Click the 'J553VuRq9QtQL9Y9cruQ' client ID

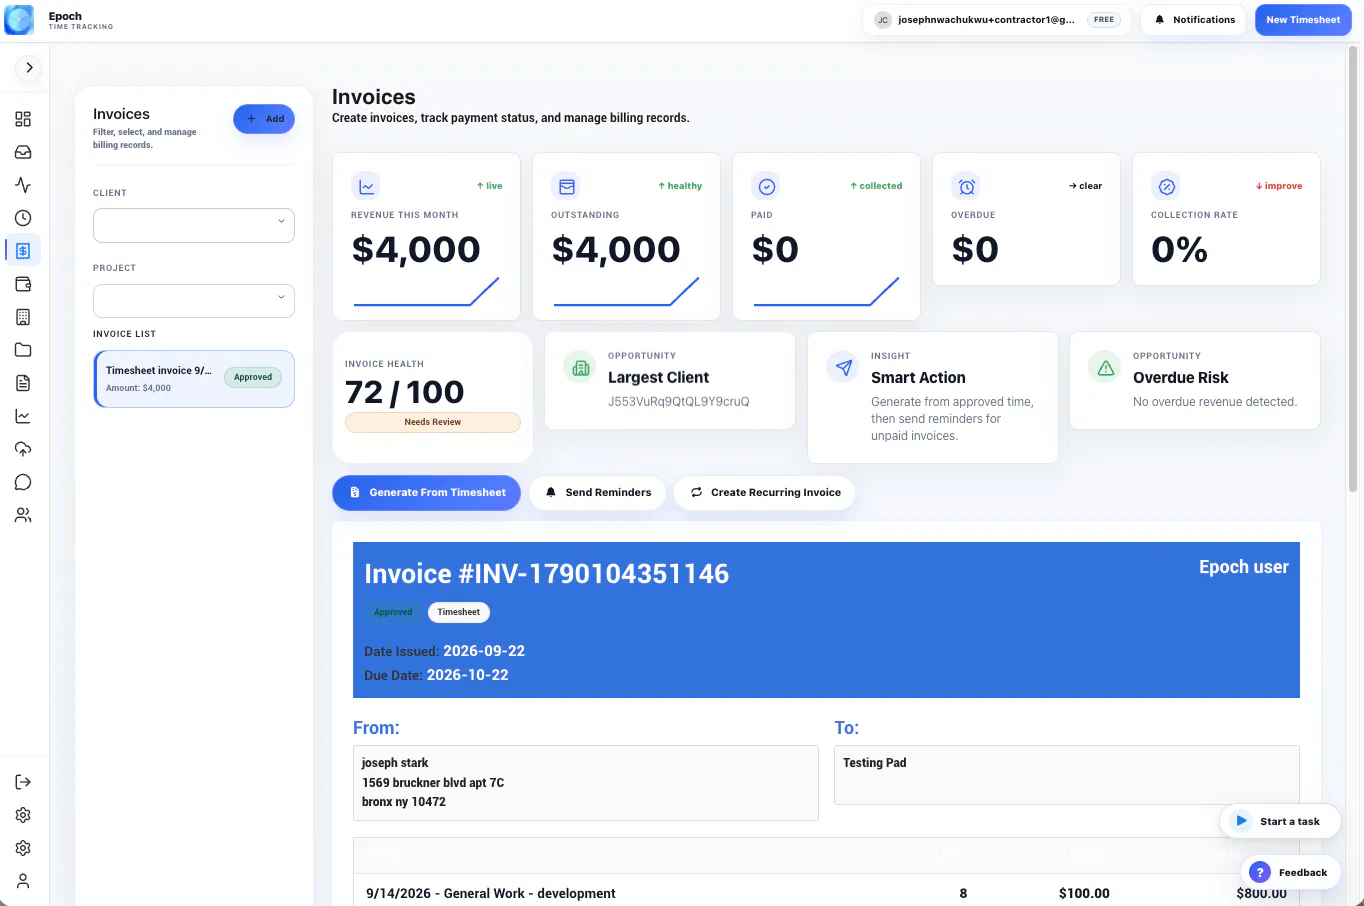coord(679,402)
